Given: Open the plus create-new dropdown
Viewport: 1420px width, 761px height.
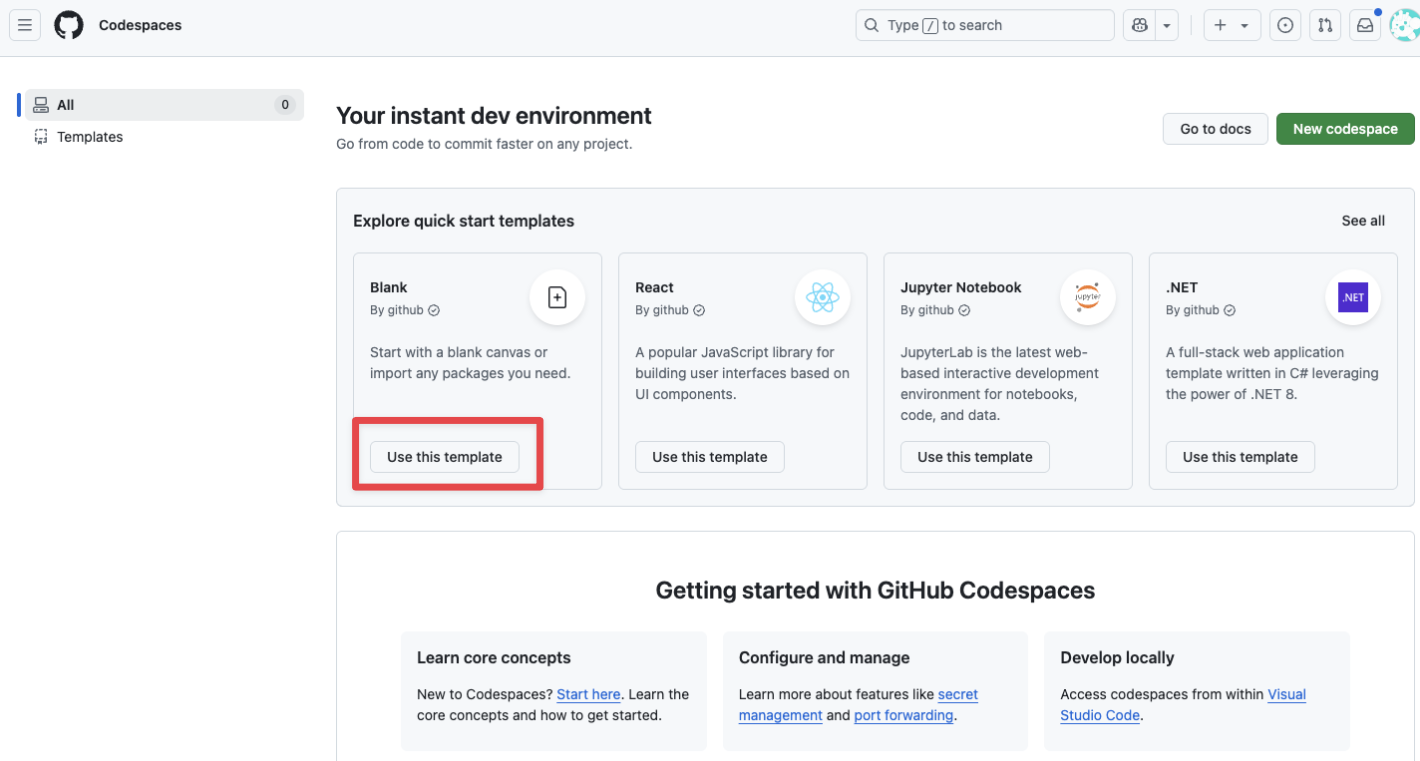Looking at the screenshot, I should (1232, 25).
